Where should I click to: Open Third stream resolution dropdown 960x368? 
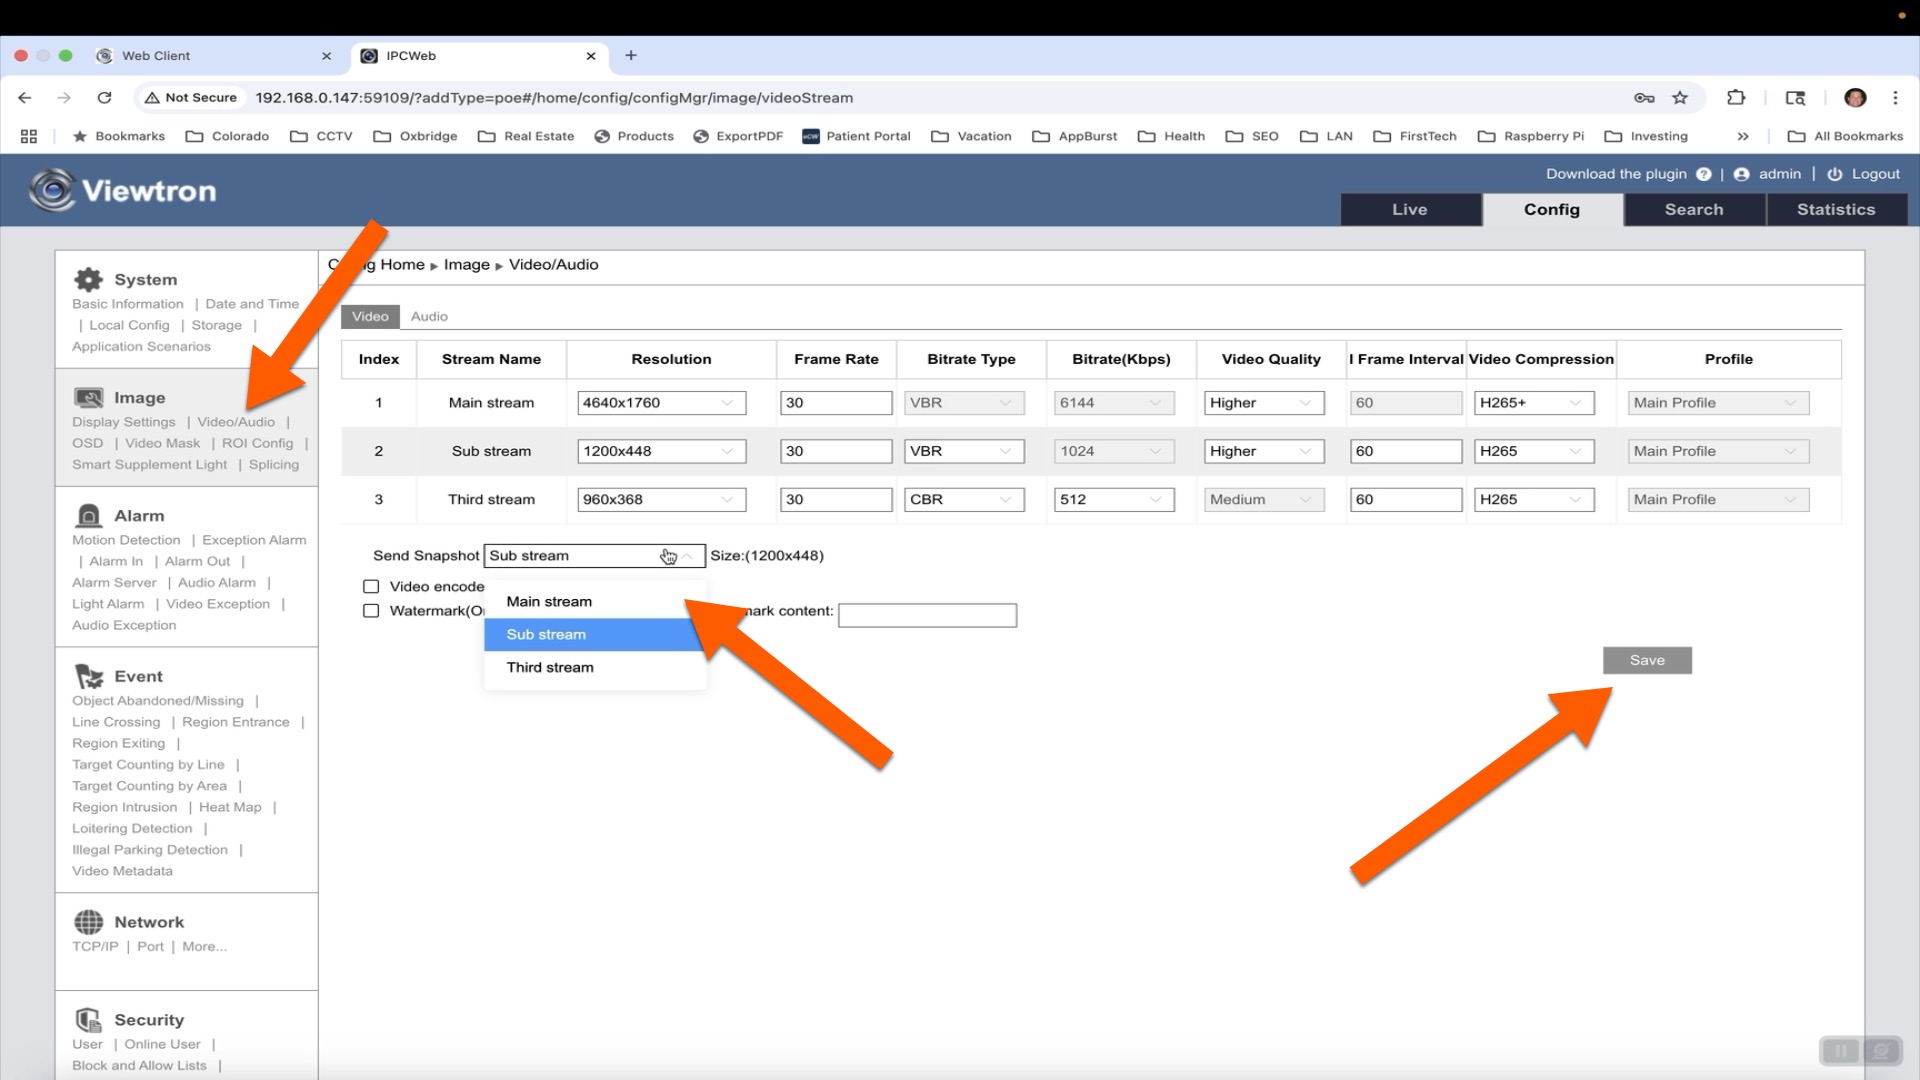click(x=661, y=499)
